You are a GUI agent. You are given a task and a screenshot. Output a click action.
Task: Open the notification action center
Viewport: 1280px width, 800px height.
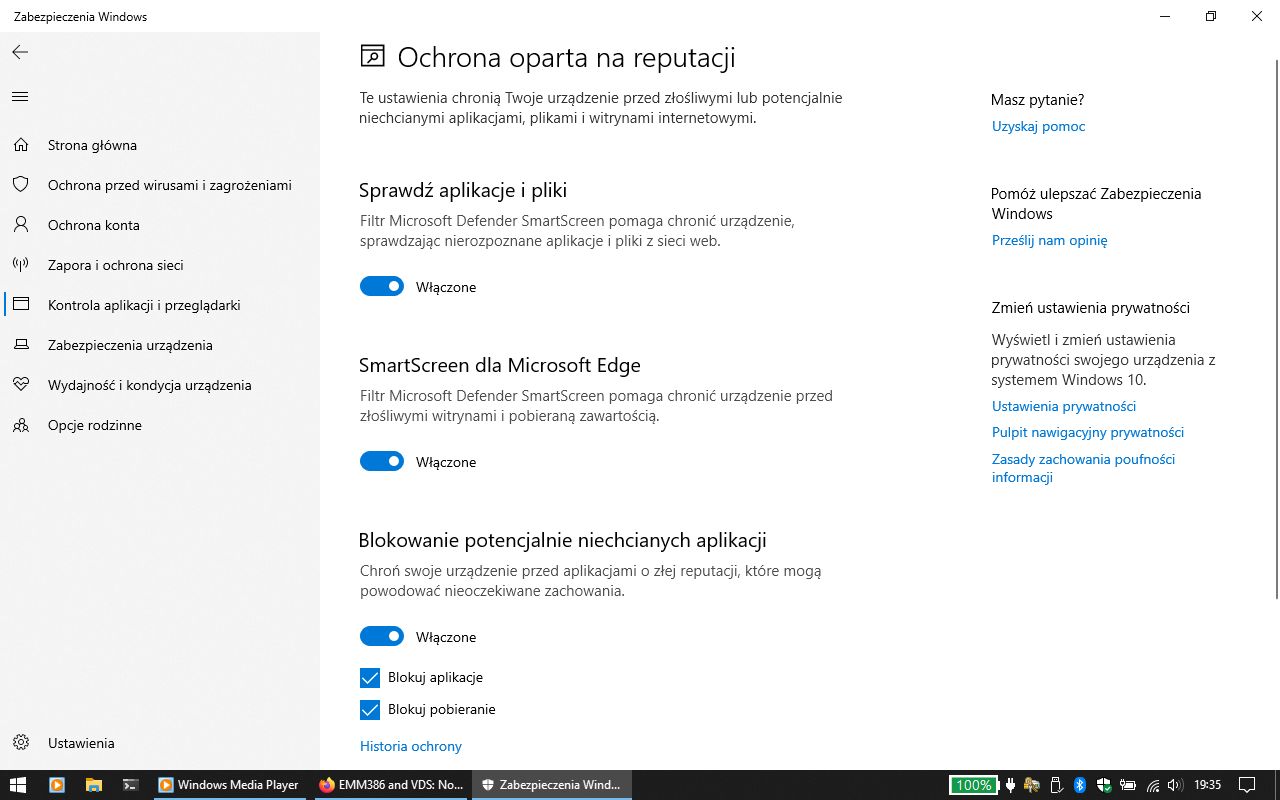coord(1247,785)
